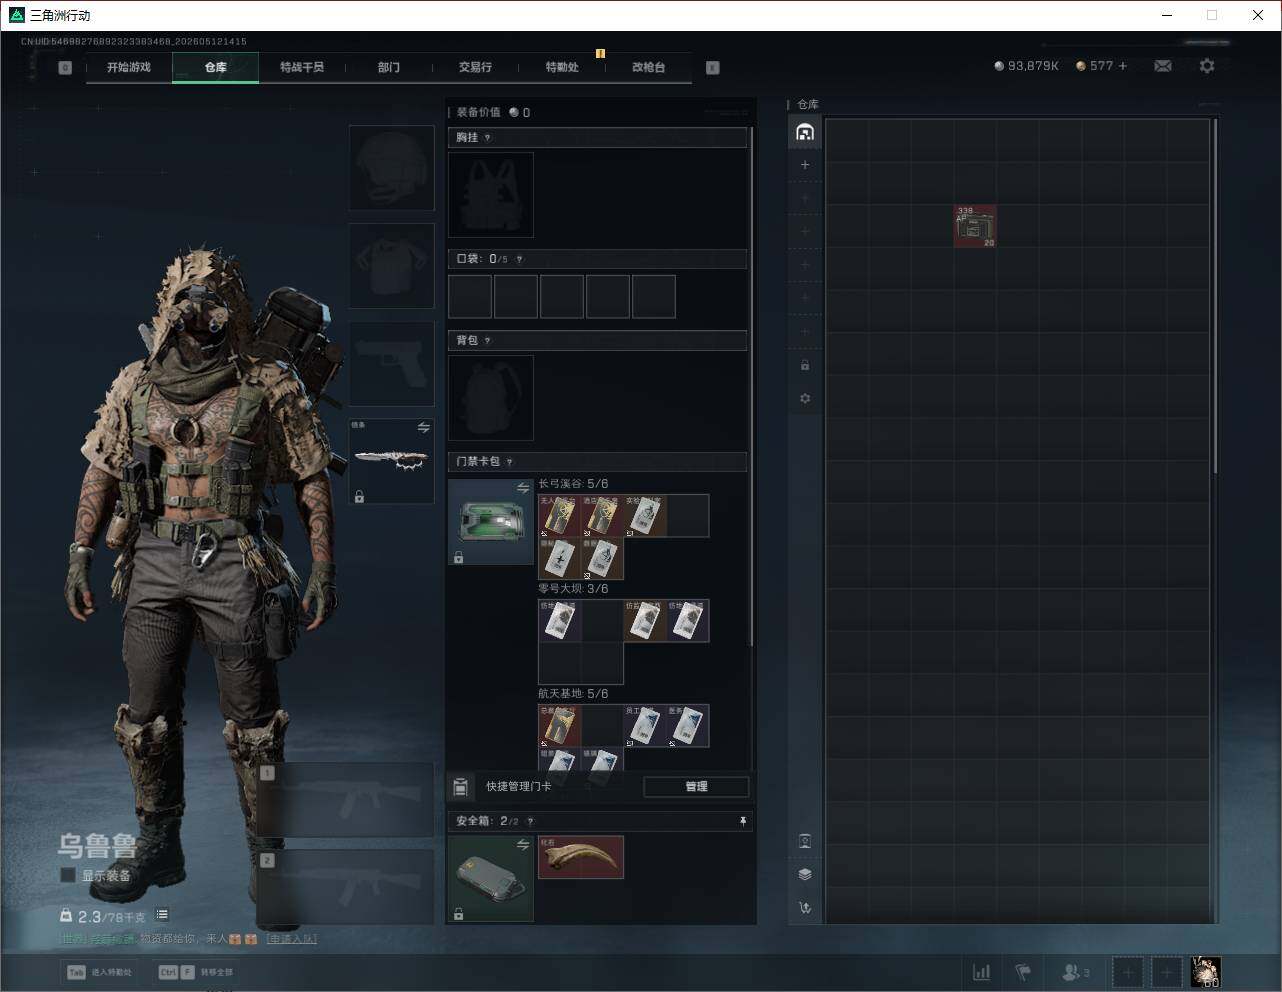This screenshot has width=1282, height=992.
Task: Switch to the 交易行 tab
Action: click(x=475, y=67)
